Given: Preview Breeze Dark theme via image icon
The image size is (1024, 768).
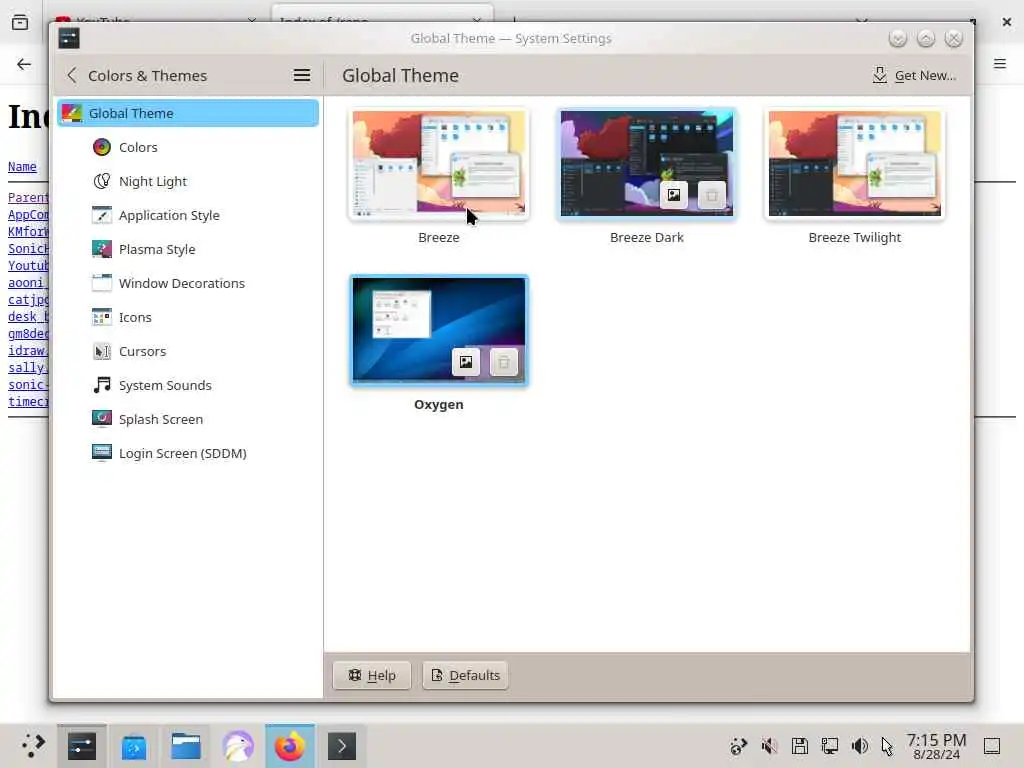Looking at the screenshot, I should click(674, 195).
